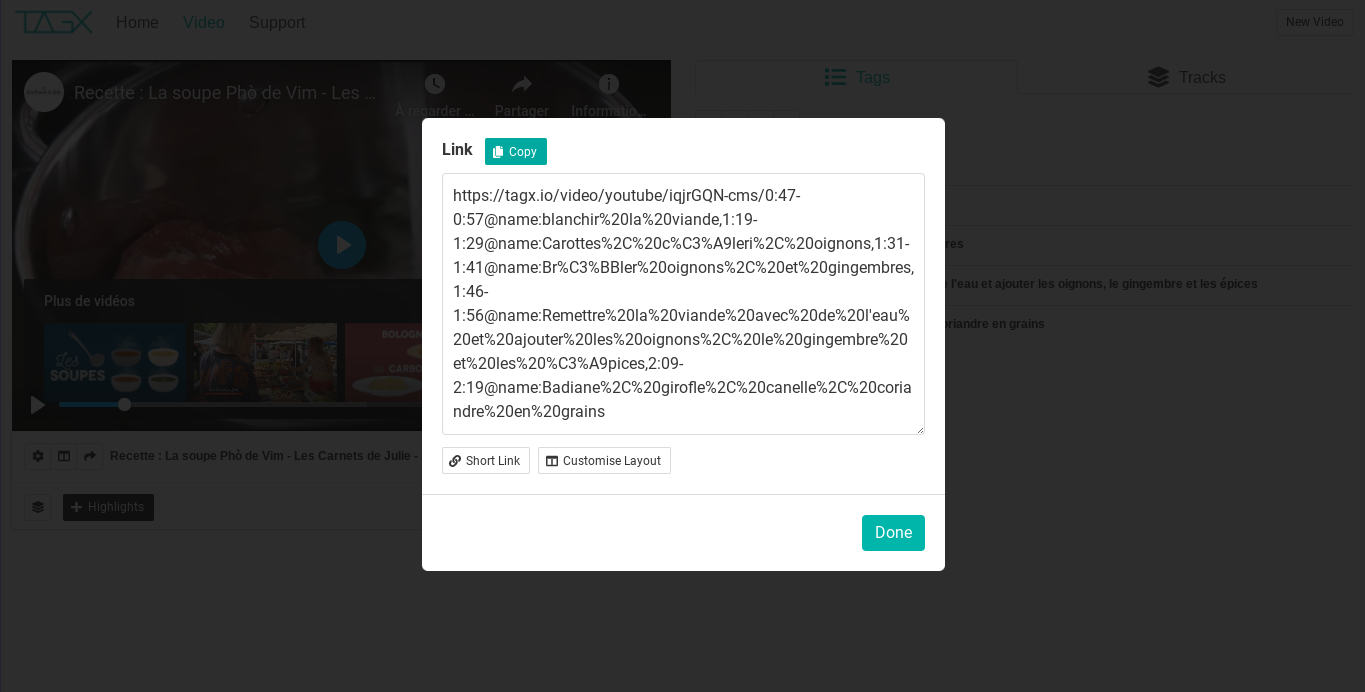Open the Video nav item
Image resolution: width=1365 pixels, height=692 pixels.
tap(204, 22)
